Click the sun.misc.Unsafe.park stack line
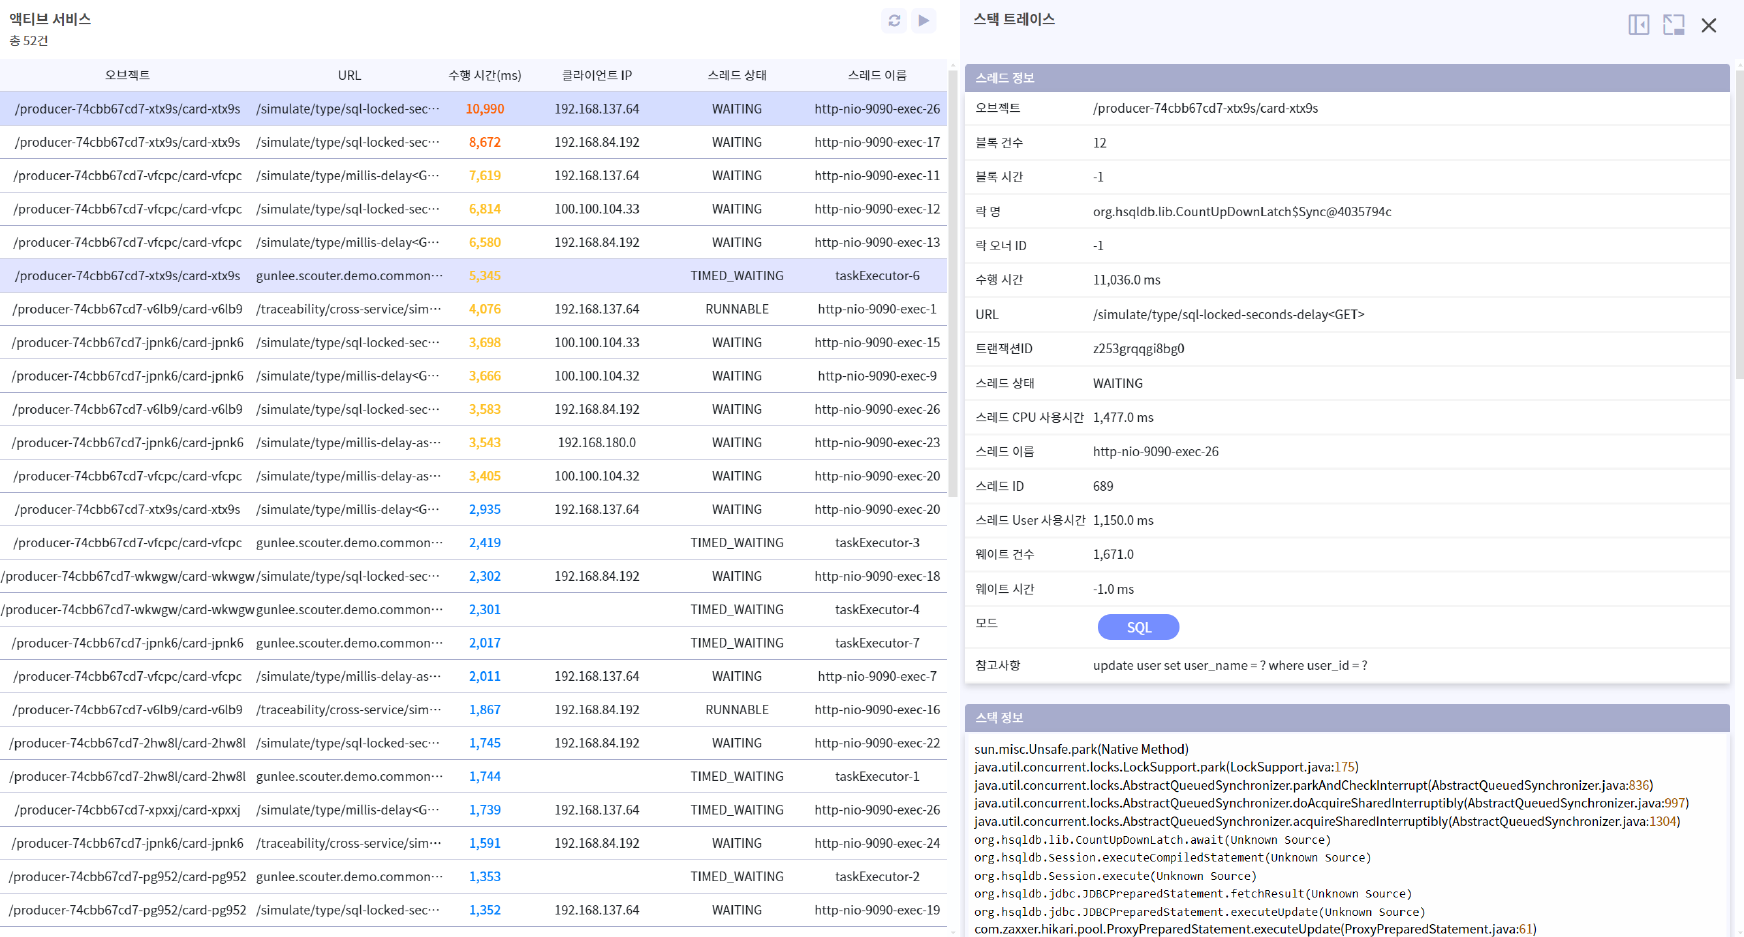The image size is (1744, 937). [x=1081, y=749]
